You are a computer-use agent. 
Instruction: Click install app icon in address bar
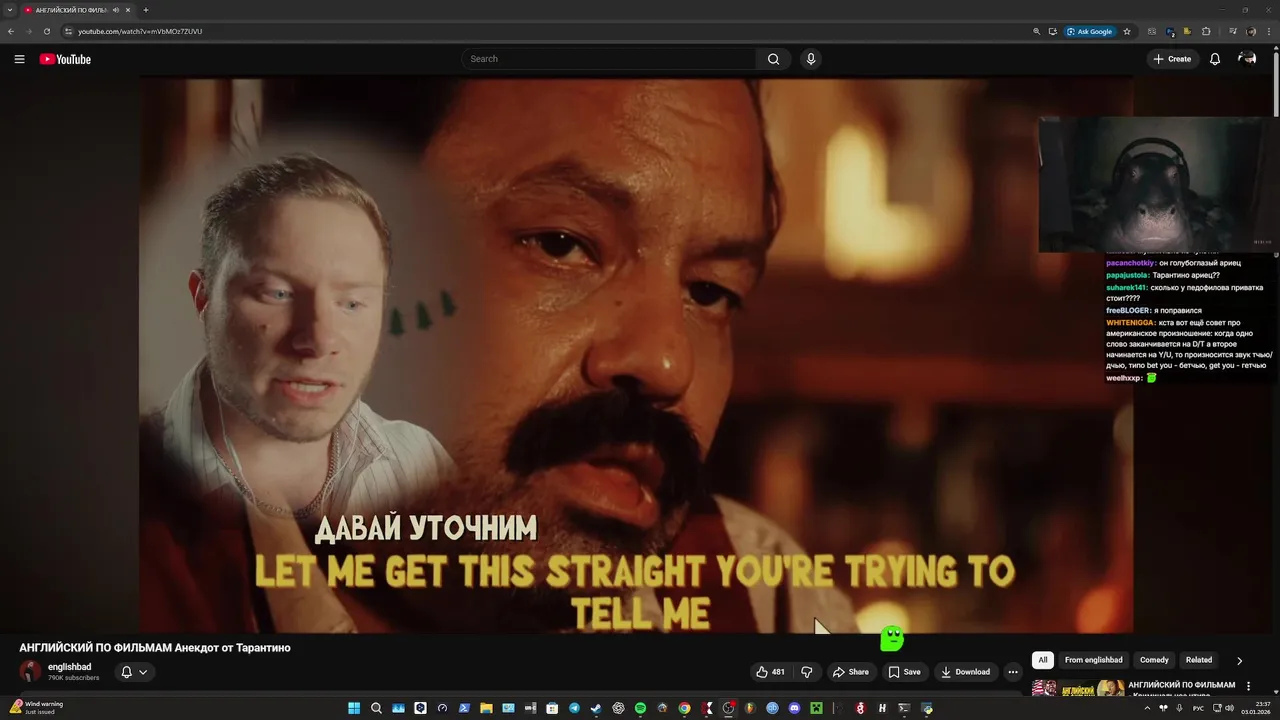pyautogui.click(x=1053, y=31)
